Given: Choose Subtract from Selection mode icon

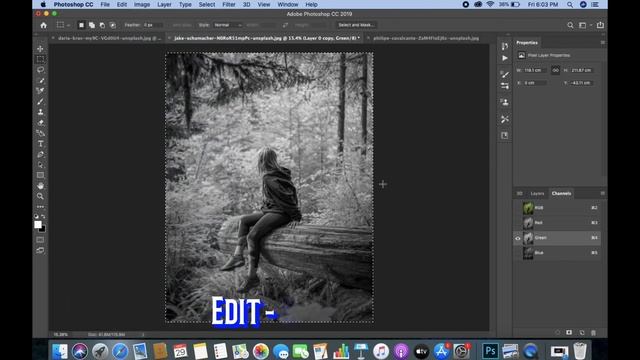Looking at the screenshot, I should [102, 25].
